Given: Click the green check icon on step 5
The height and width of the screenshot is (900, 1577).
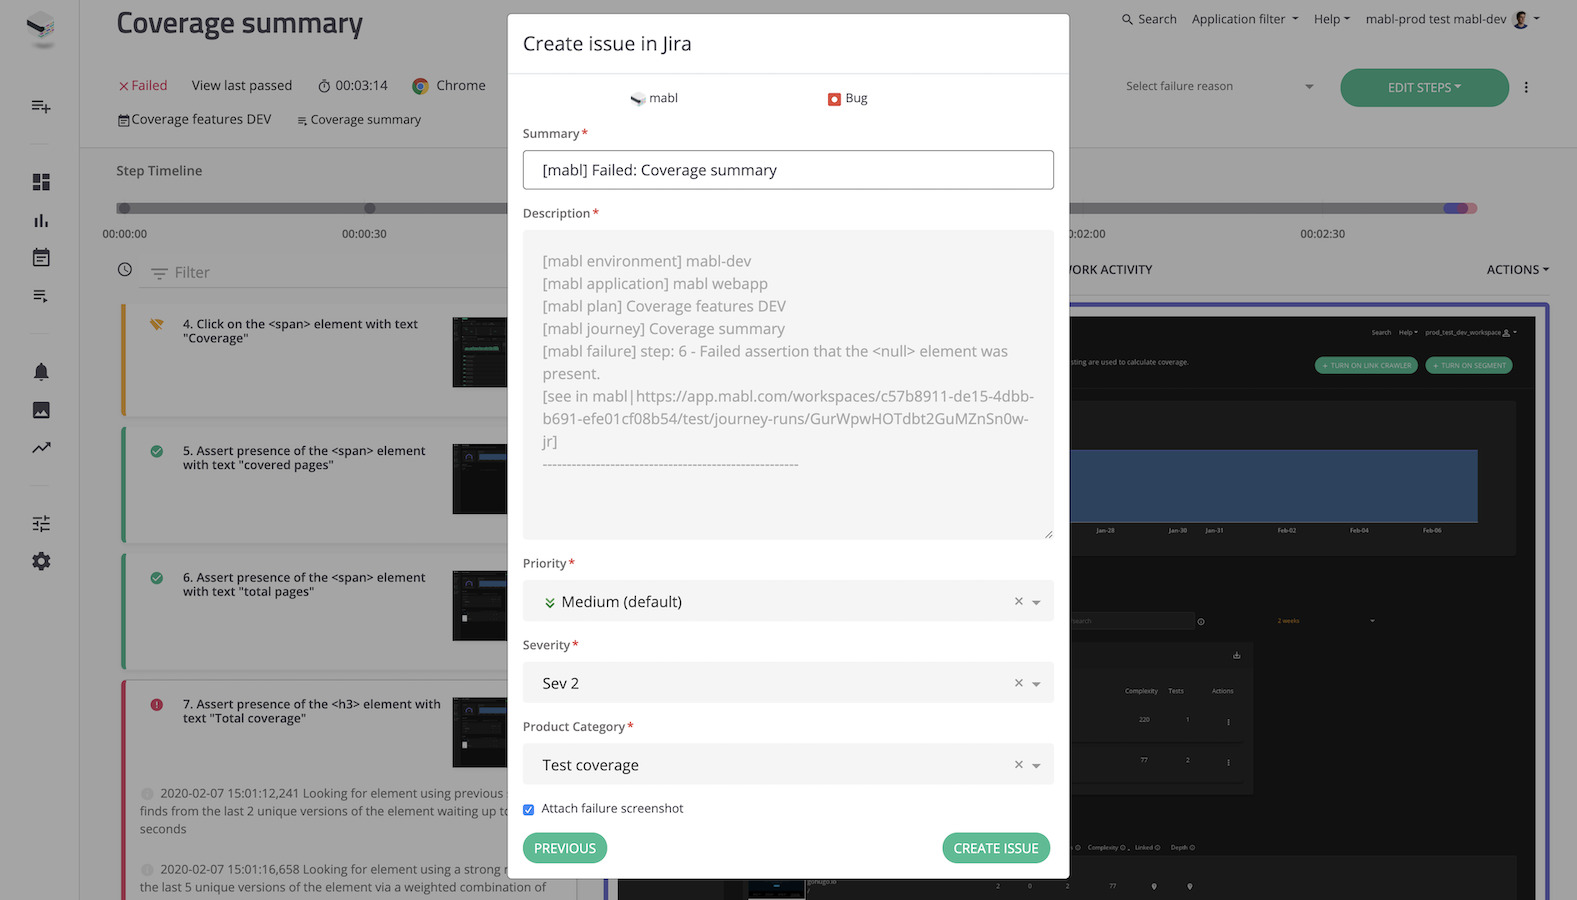Looking at the screenshot, I should tap(157, 452).
